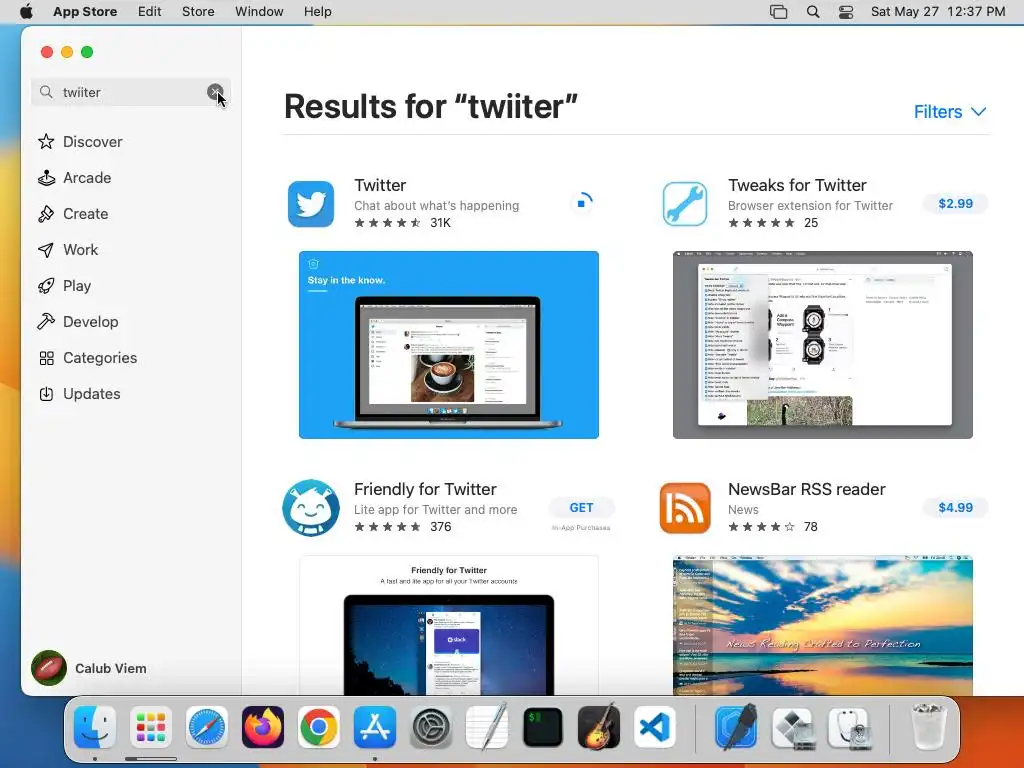The width and height of the screenshot is (1024, 768).
Task: Click the Work paper plane icon
Action: tap(46, 249)
